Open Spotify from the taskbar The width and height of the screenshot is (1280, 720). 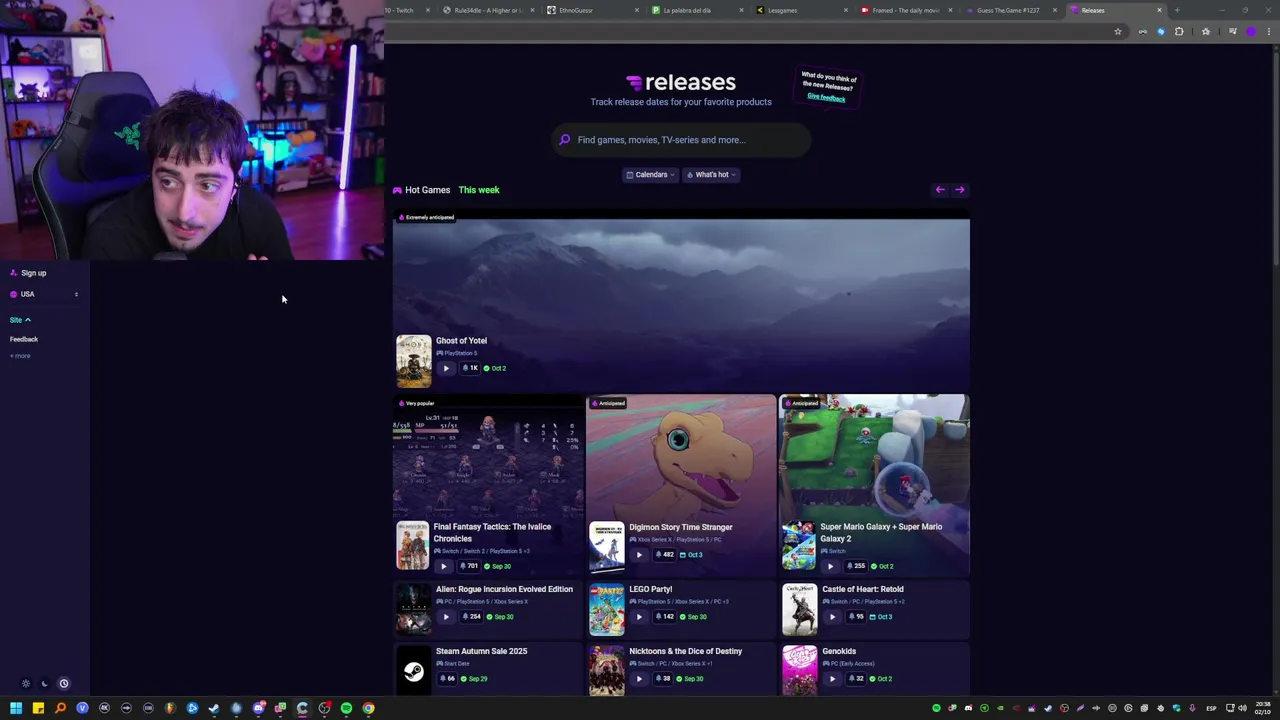click(346, 708)
